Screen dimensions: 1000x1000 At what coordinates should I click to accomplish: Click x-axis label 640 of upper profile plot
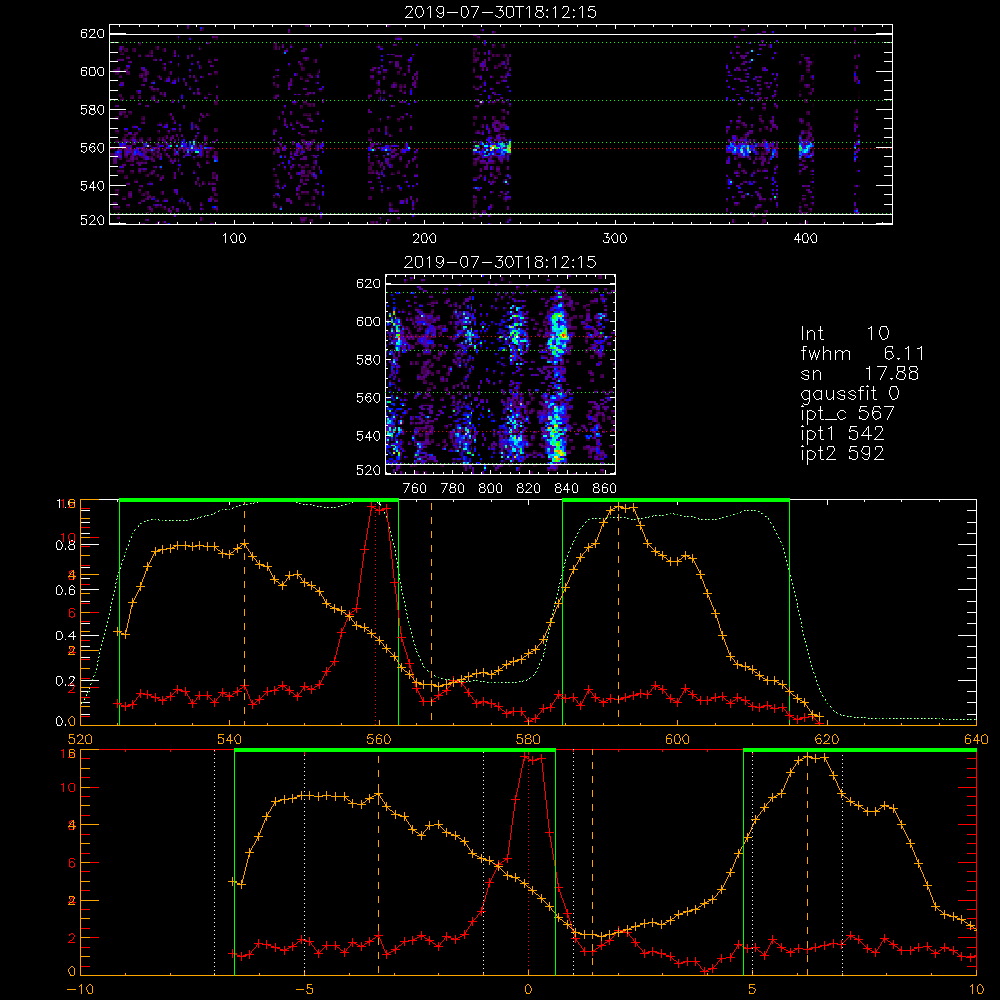coord(976,740)
